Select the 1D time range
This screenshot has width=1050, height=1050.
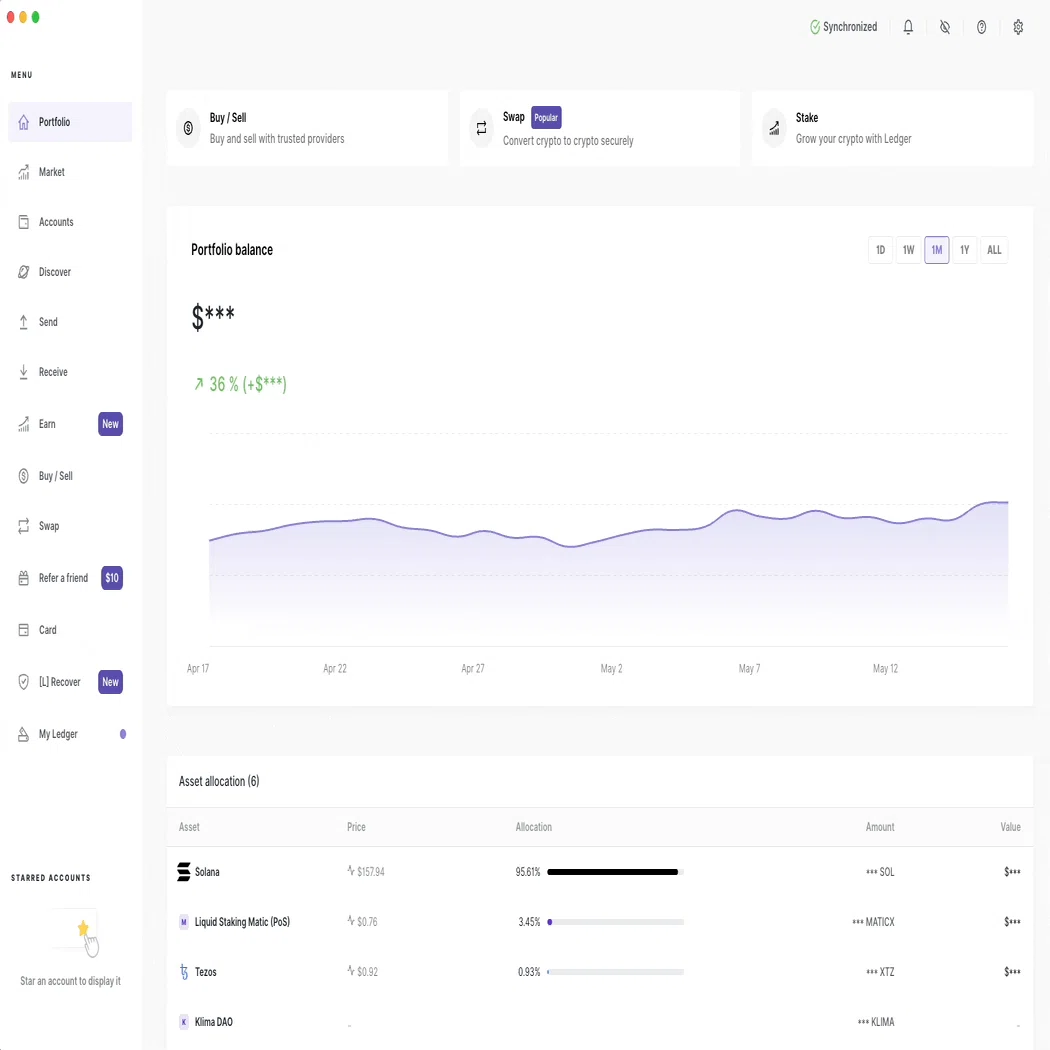tap(881, 250)
